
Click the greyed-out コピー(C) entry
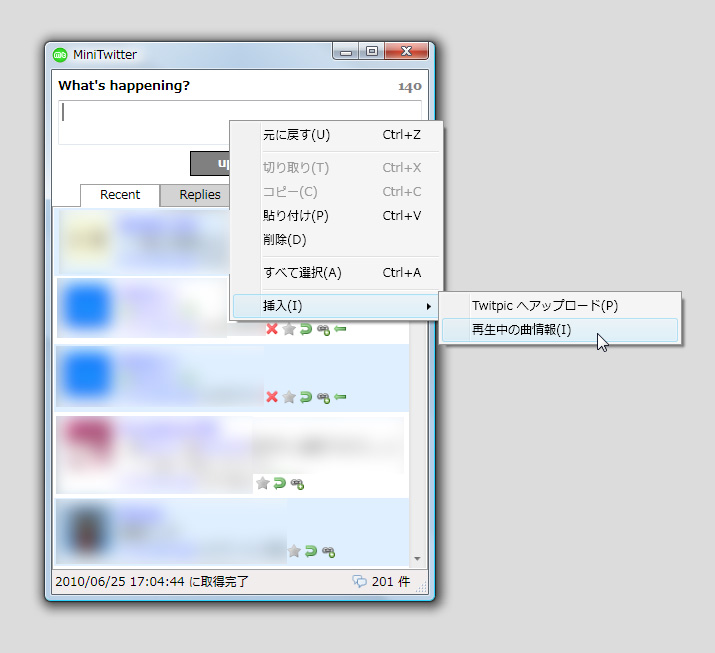point(338,192)
